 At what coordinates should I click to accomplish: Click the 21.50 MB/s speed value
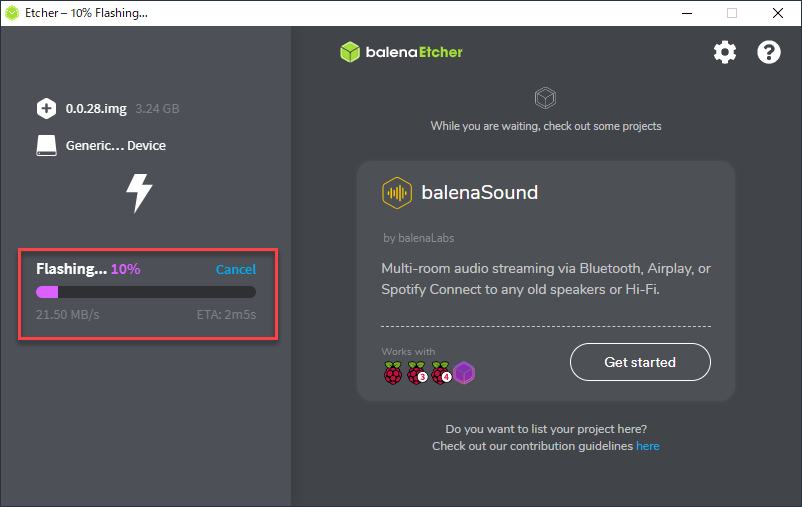(68, 315)
